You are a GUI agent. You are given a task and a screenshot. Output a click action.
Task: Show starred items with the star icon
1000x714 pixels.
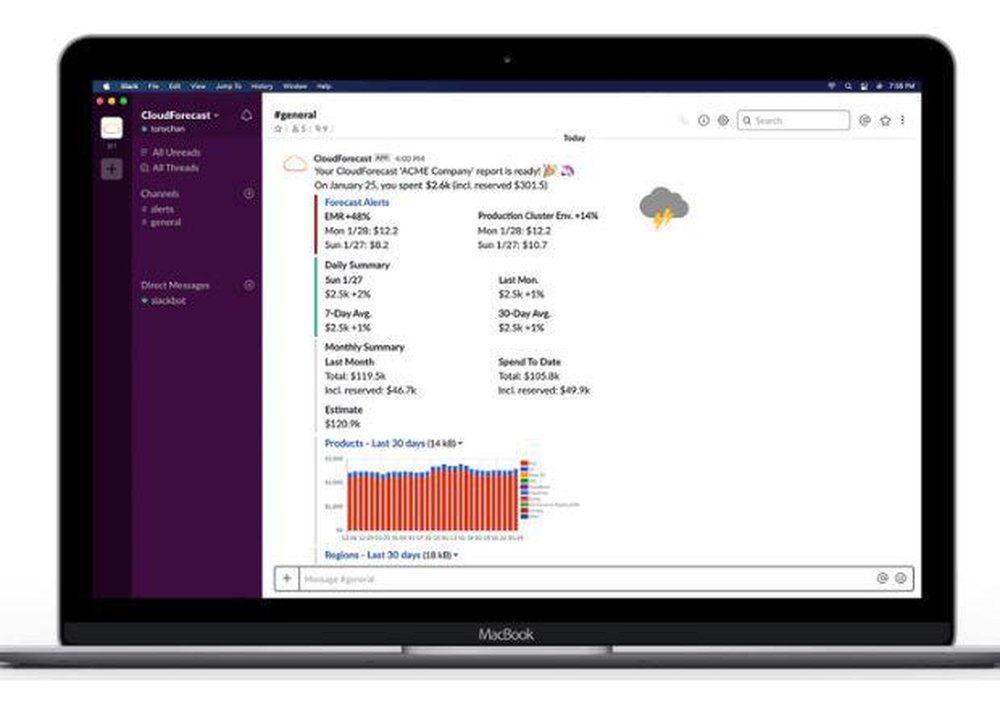(x=885, y=120)
